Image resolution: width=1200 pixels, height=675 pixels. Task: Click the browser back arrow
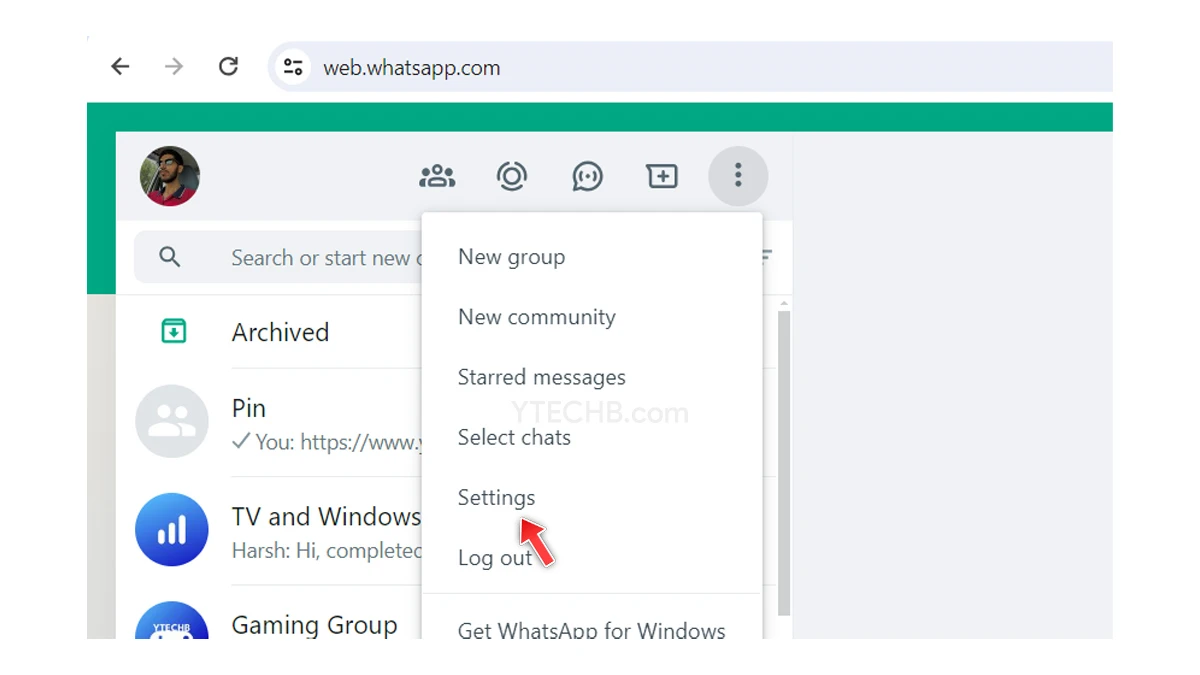pos(120,67)
